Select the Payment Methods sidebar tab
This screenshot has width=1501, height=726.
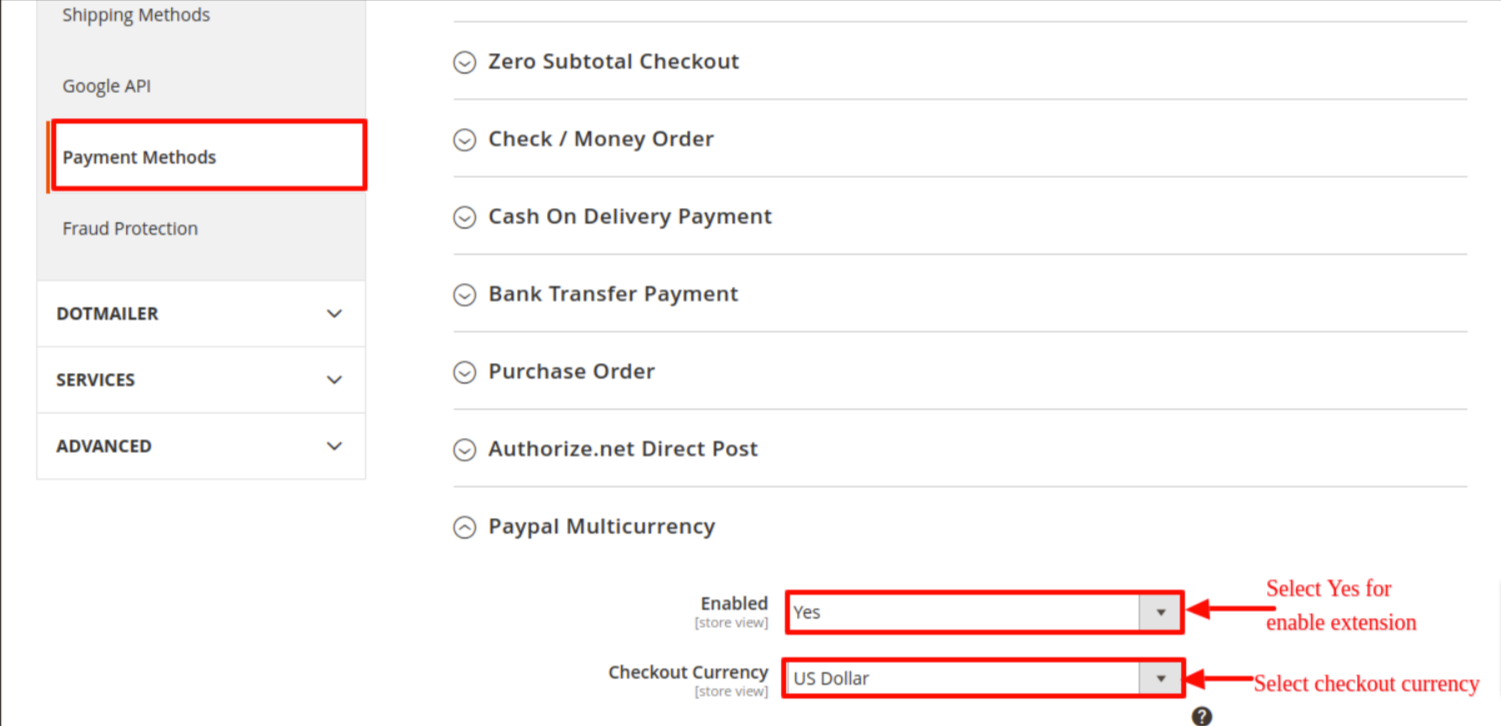(x=139, y=157)
